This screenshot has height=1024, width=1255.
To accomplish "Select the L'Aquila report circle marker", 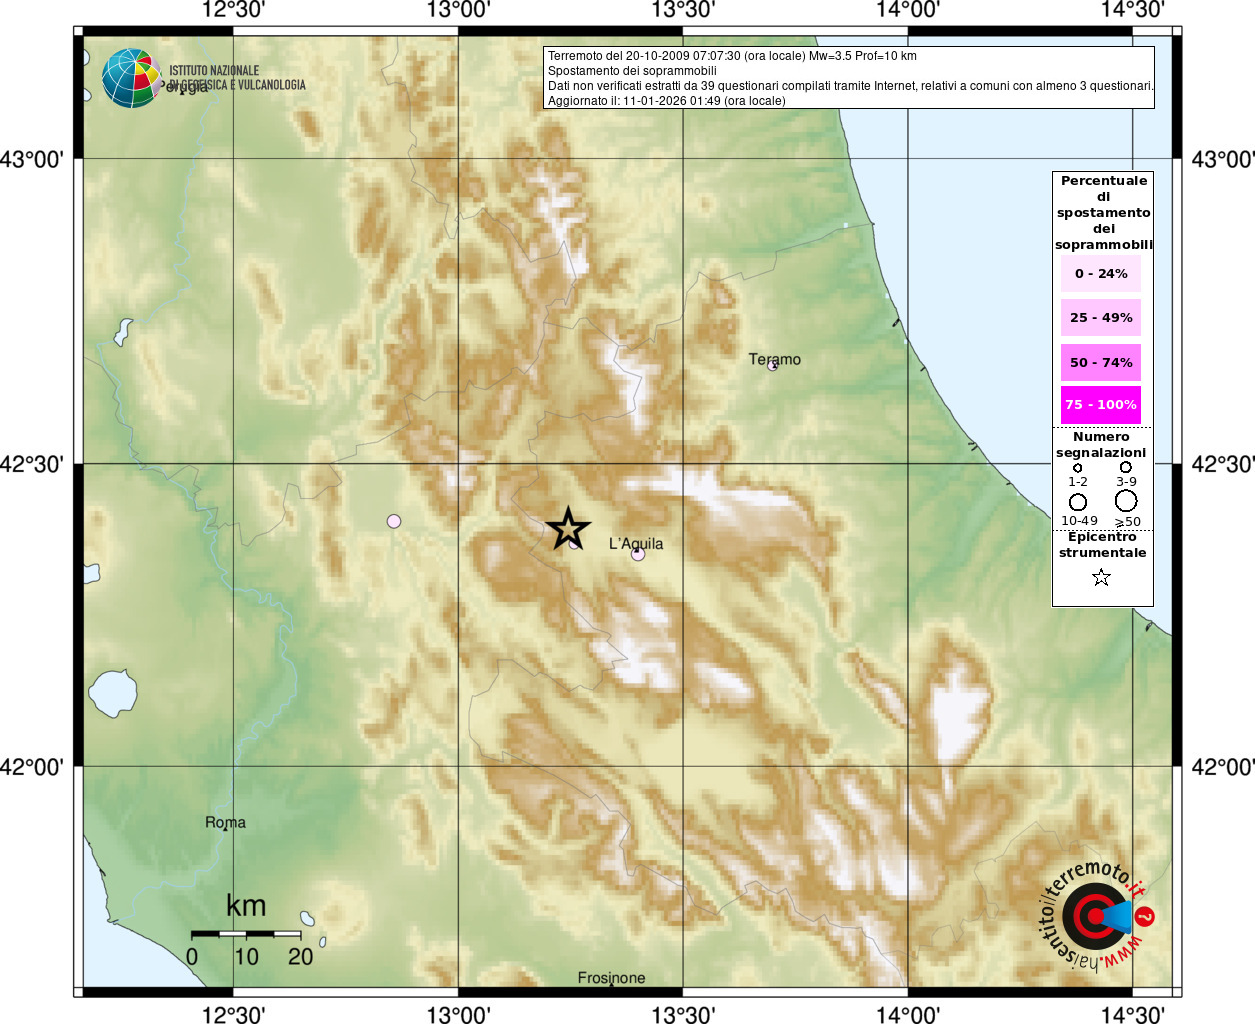I will (x=638, y=553).
